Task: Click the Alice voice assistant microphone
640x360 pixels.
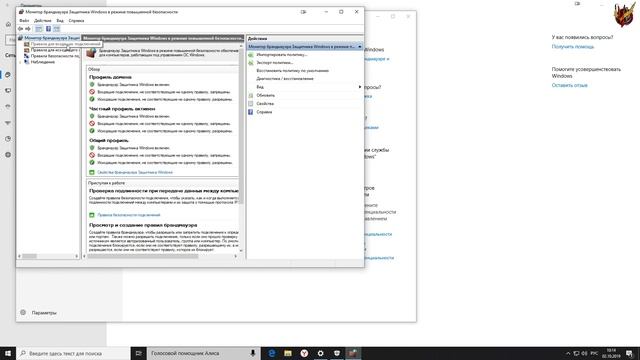Action: (x=253, y=353)
